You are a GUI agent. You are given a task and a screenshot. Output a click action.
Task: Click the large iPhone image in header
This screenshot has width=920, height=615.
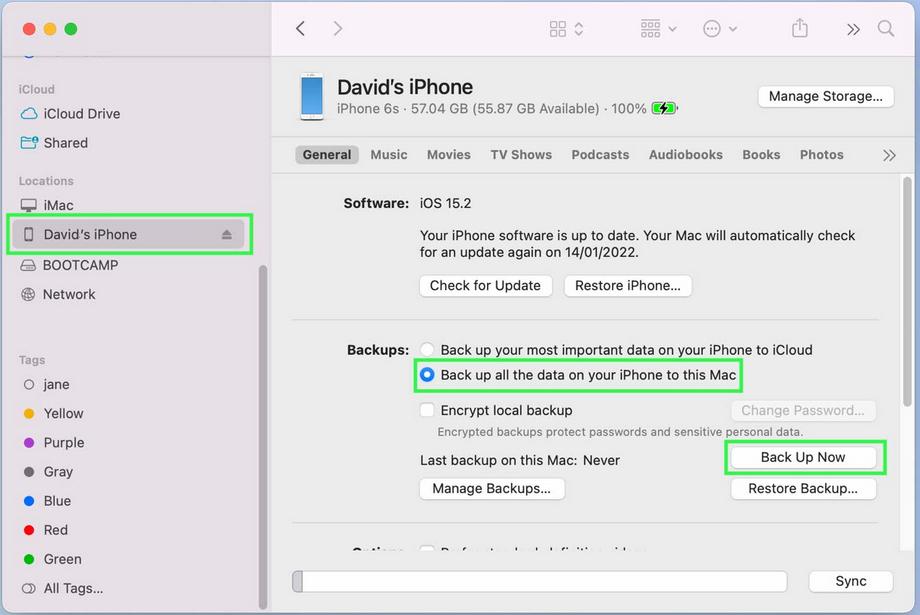click(x=312, y=97)
